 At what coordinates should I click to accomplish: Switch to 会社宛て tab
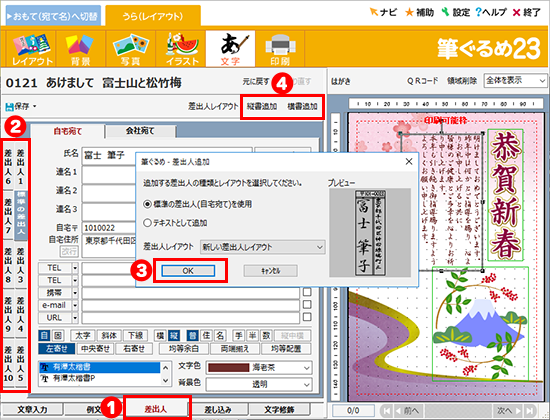coord(140,131)
